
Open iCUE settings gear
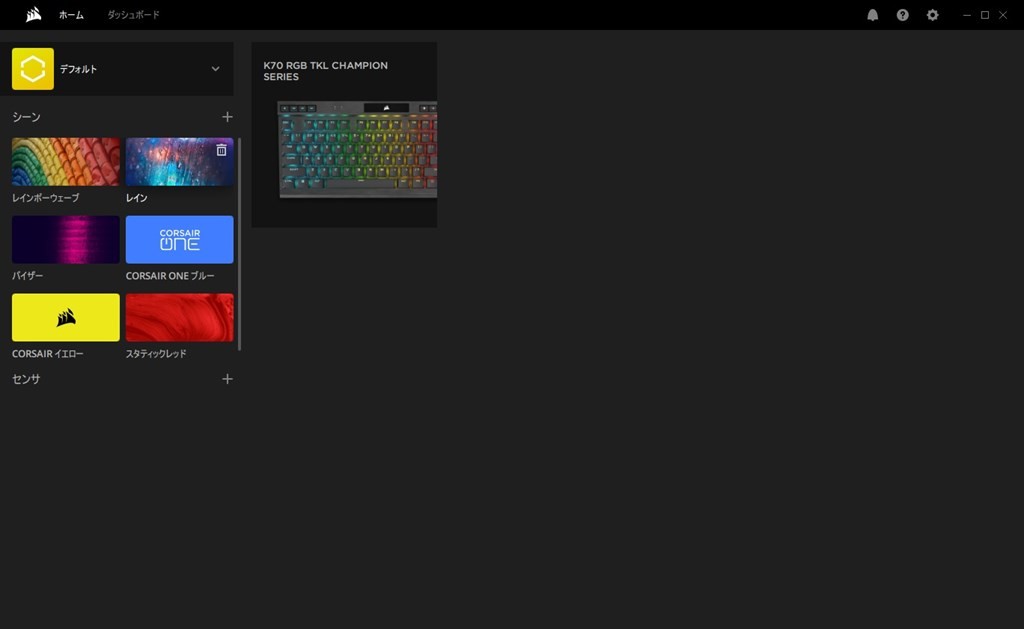pyautogui.click(x=932, y=15)
